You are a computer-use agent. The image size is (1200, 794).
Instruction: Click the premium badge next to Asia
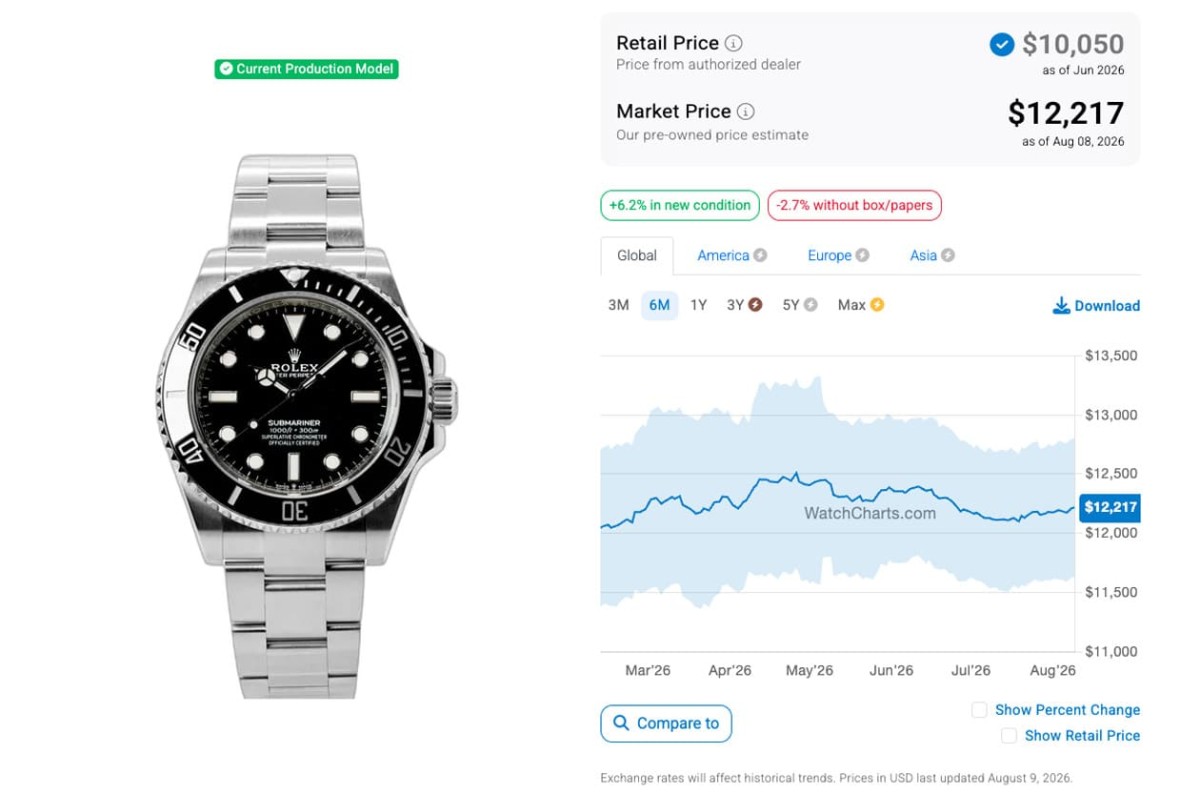point(948,255)
